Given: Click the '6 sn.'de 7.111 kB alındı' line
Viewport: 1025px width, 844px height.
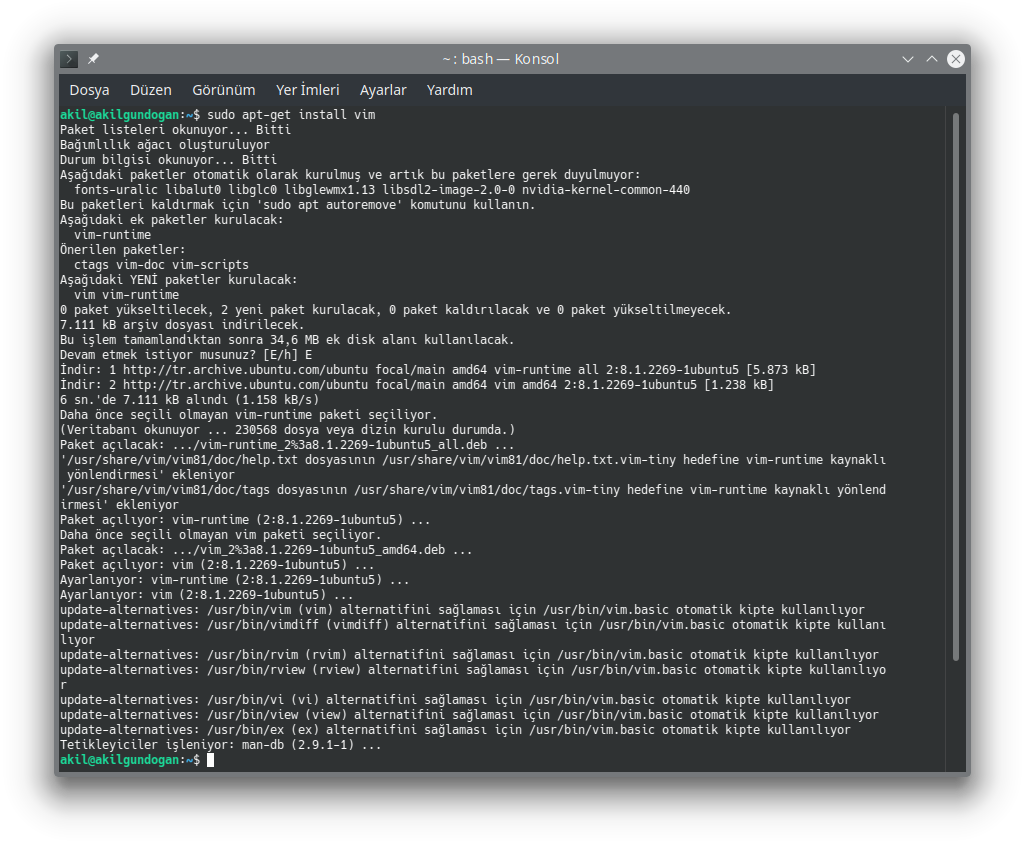Looking at the screenshot, I should pos(190,400).
